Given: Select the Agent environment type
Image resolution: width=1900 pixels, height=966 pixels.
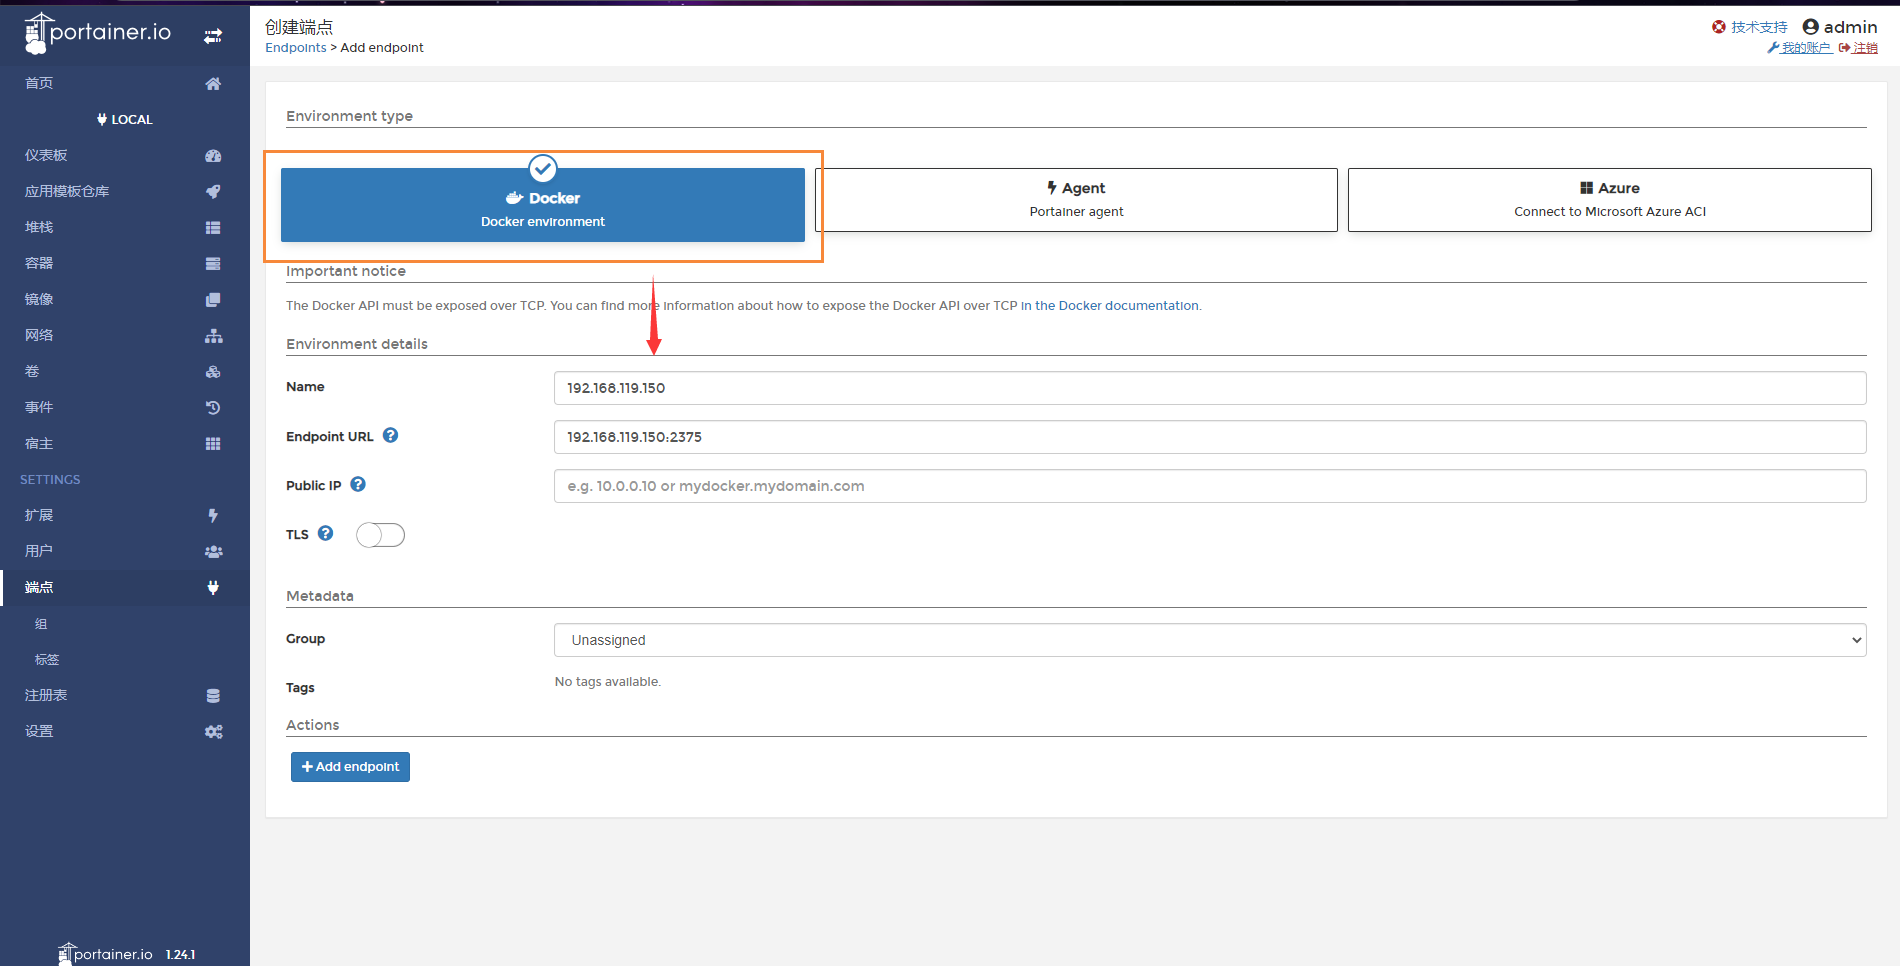Looking at the screenshot, I should (1076, 200).
